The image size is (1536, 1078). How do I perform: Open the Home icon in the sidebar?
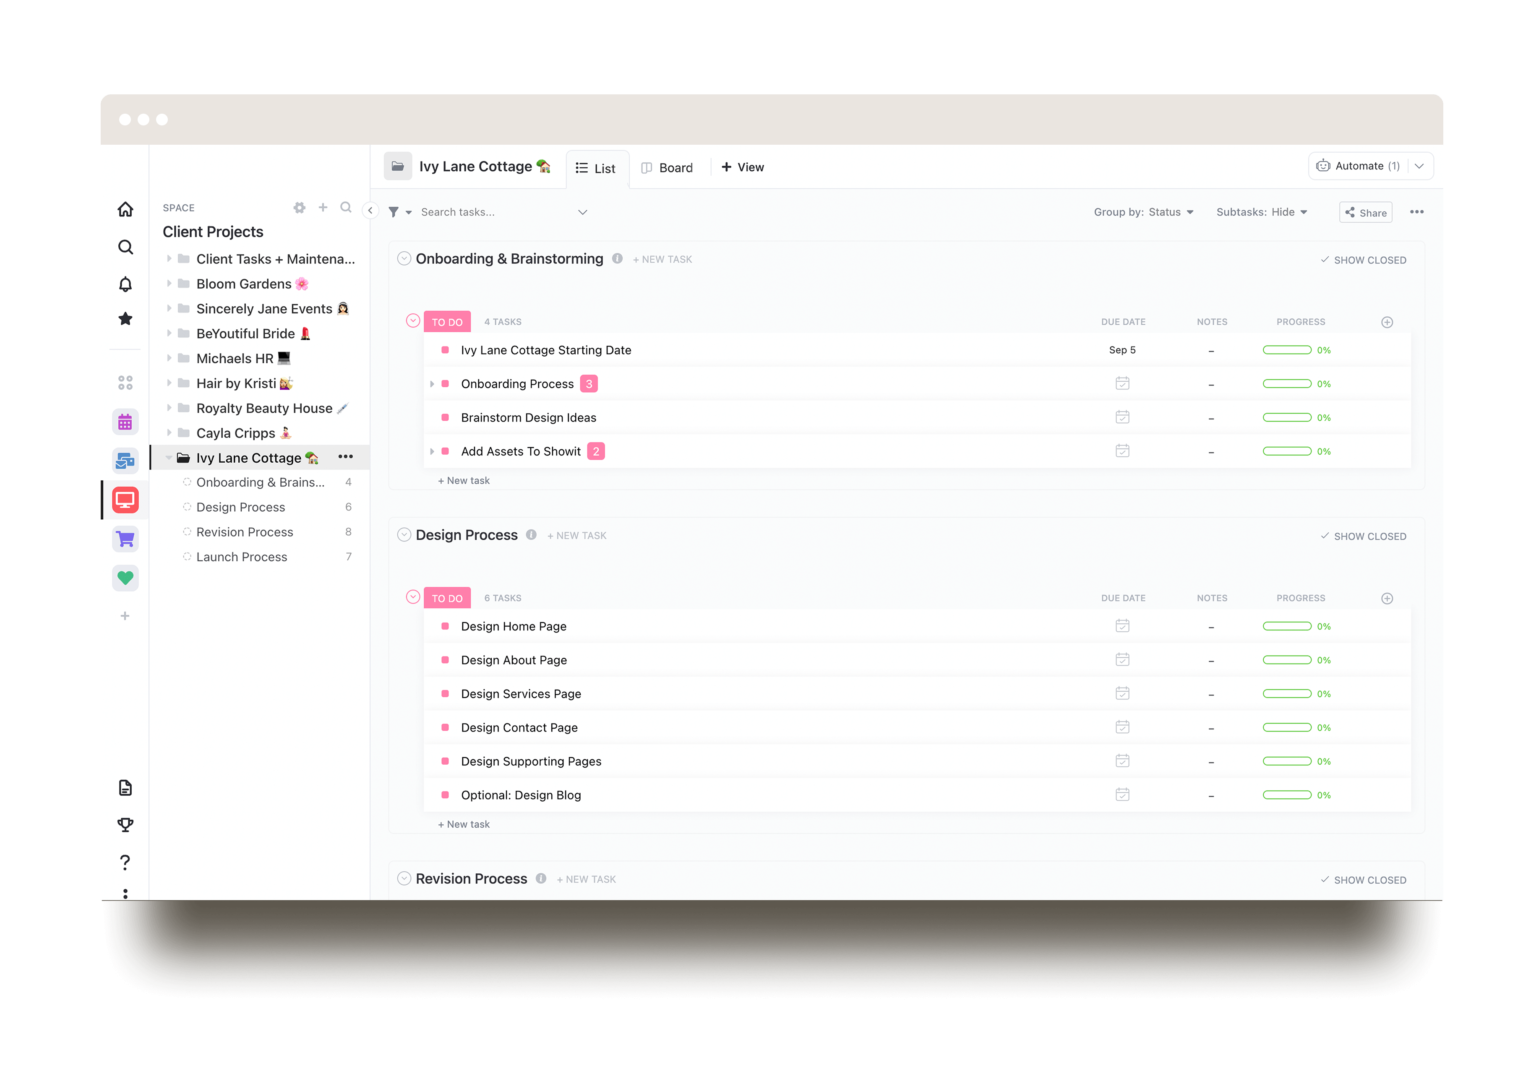pyautogui.click(x=125, y=209)
